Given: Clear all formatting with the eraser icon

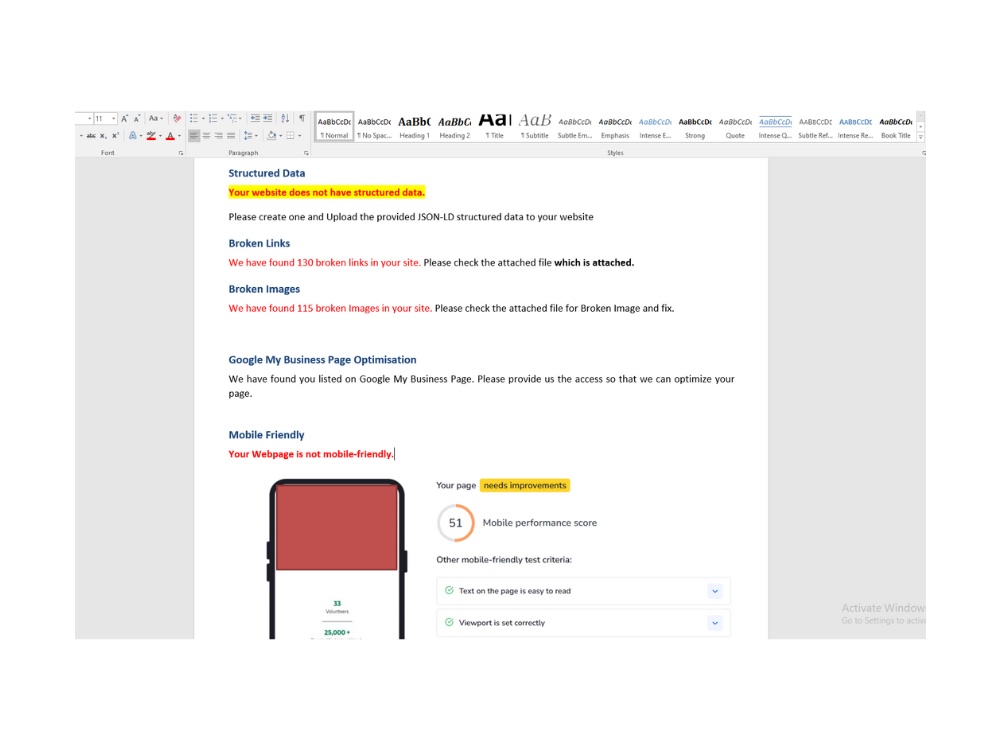Looking at the screenshot, I should [x=177, y=119].
